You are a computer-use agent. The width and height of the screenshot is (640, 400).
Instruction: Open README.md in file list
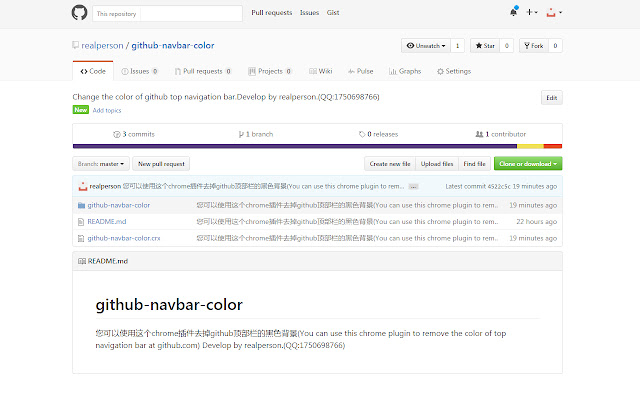[107, 222]
